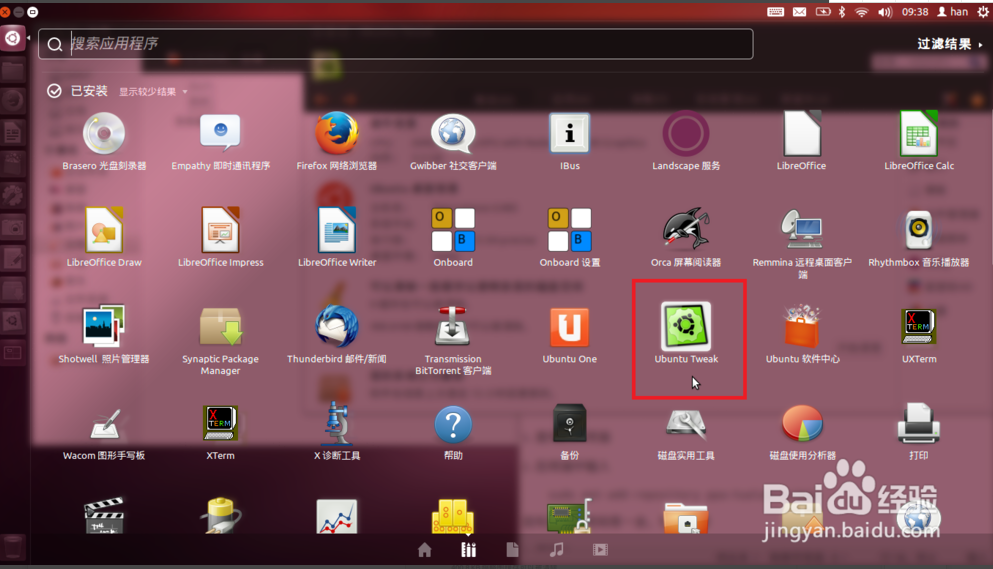The height and width of the screenshot is (569, 993).
Task: Open Ubuntu Software Center
Action: click(802, 335)
